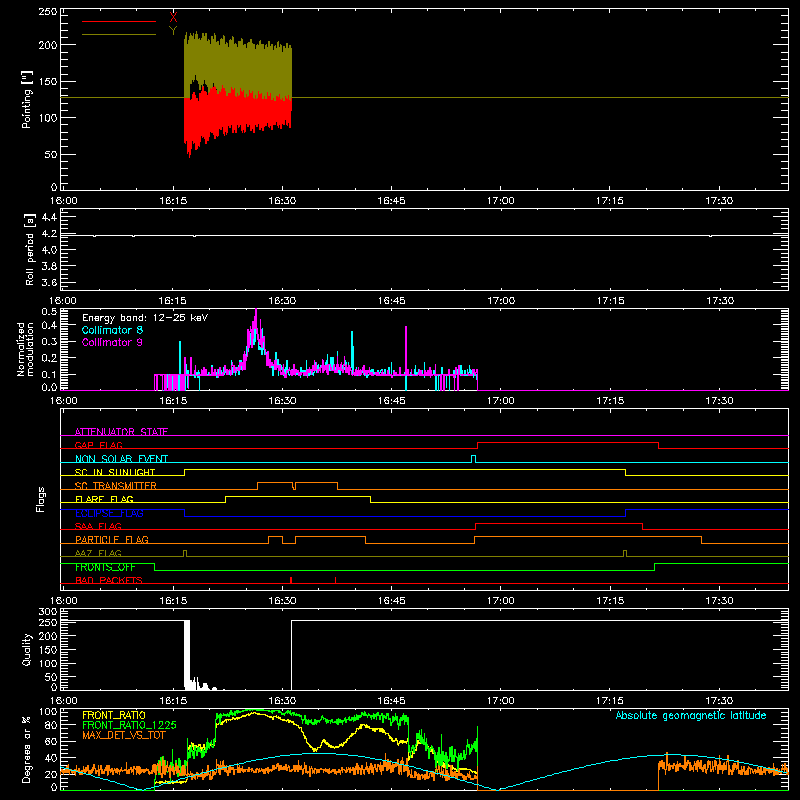800x800 pixels.
Task: Select the yellow FRONT_RATIO legend label
Action: [114, 715]
